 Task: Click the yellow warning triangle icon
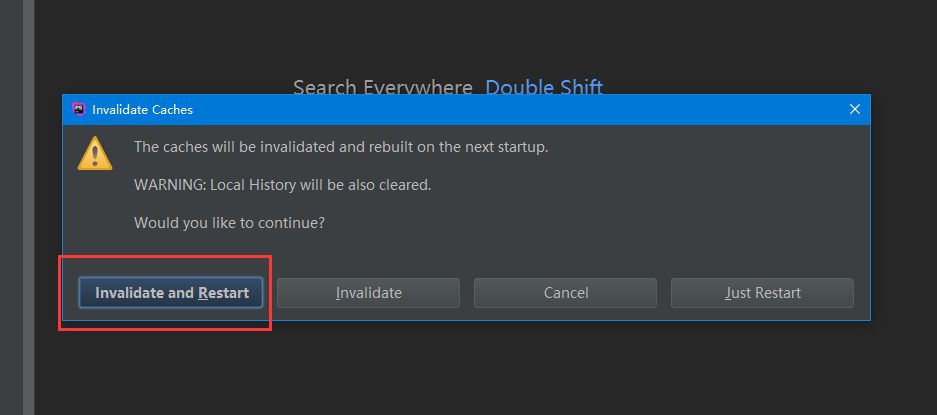coord(94,153)
